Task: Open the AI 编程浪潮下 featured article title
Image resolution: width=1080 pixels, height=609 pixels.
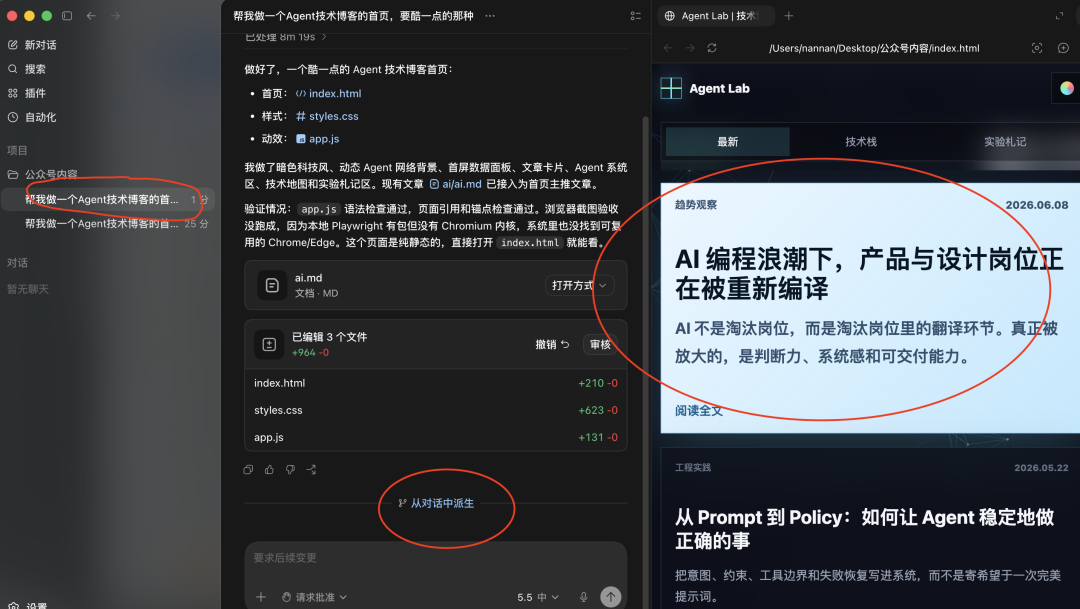Action: [x=869, y=273]
